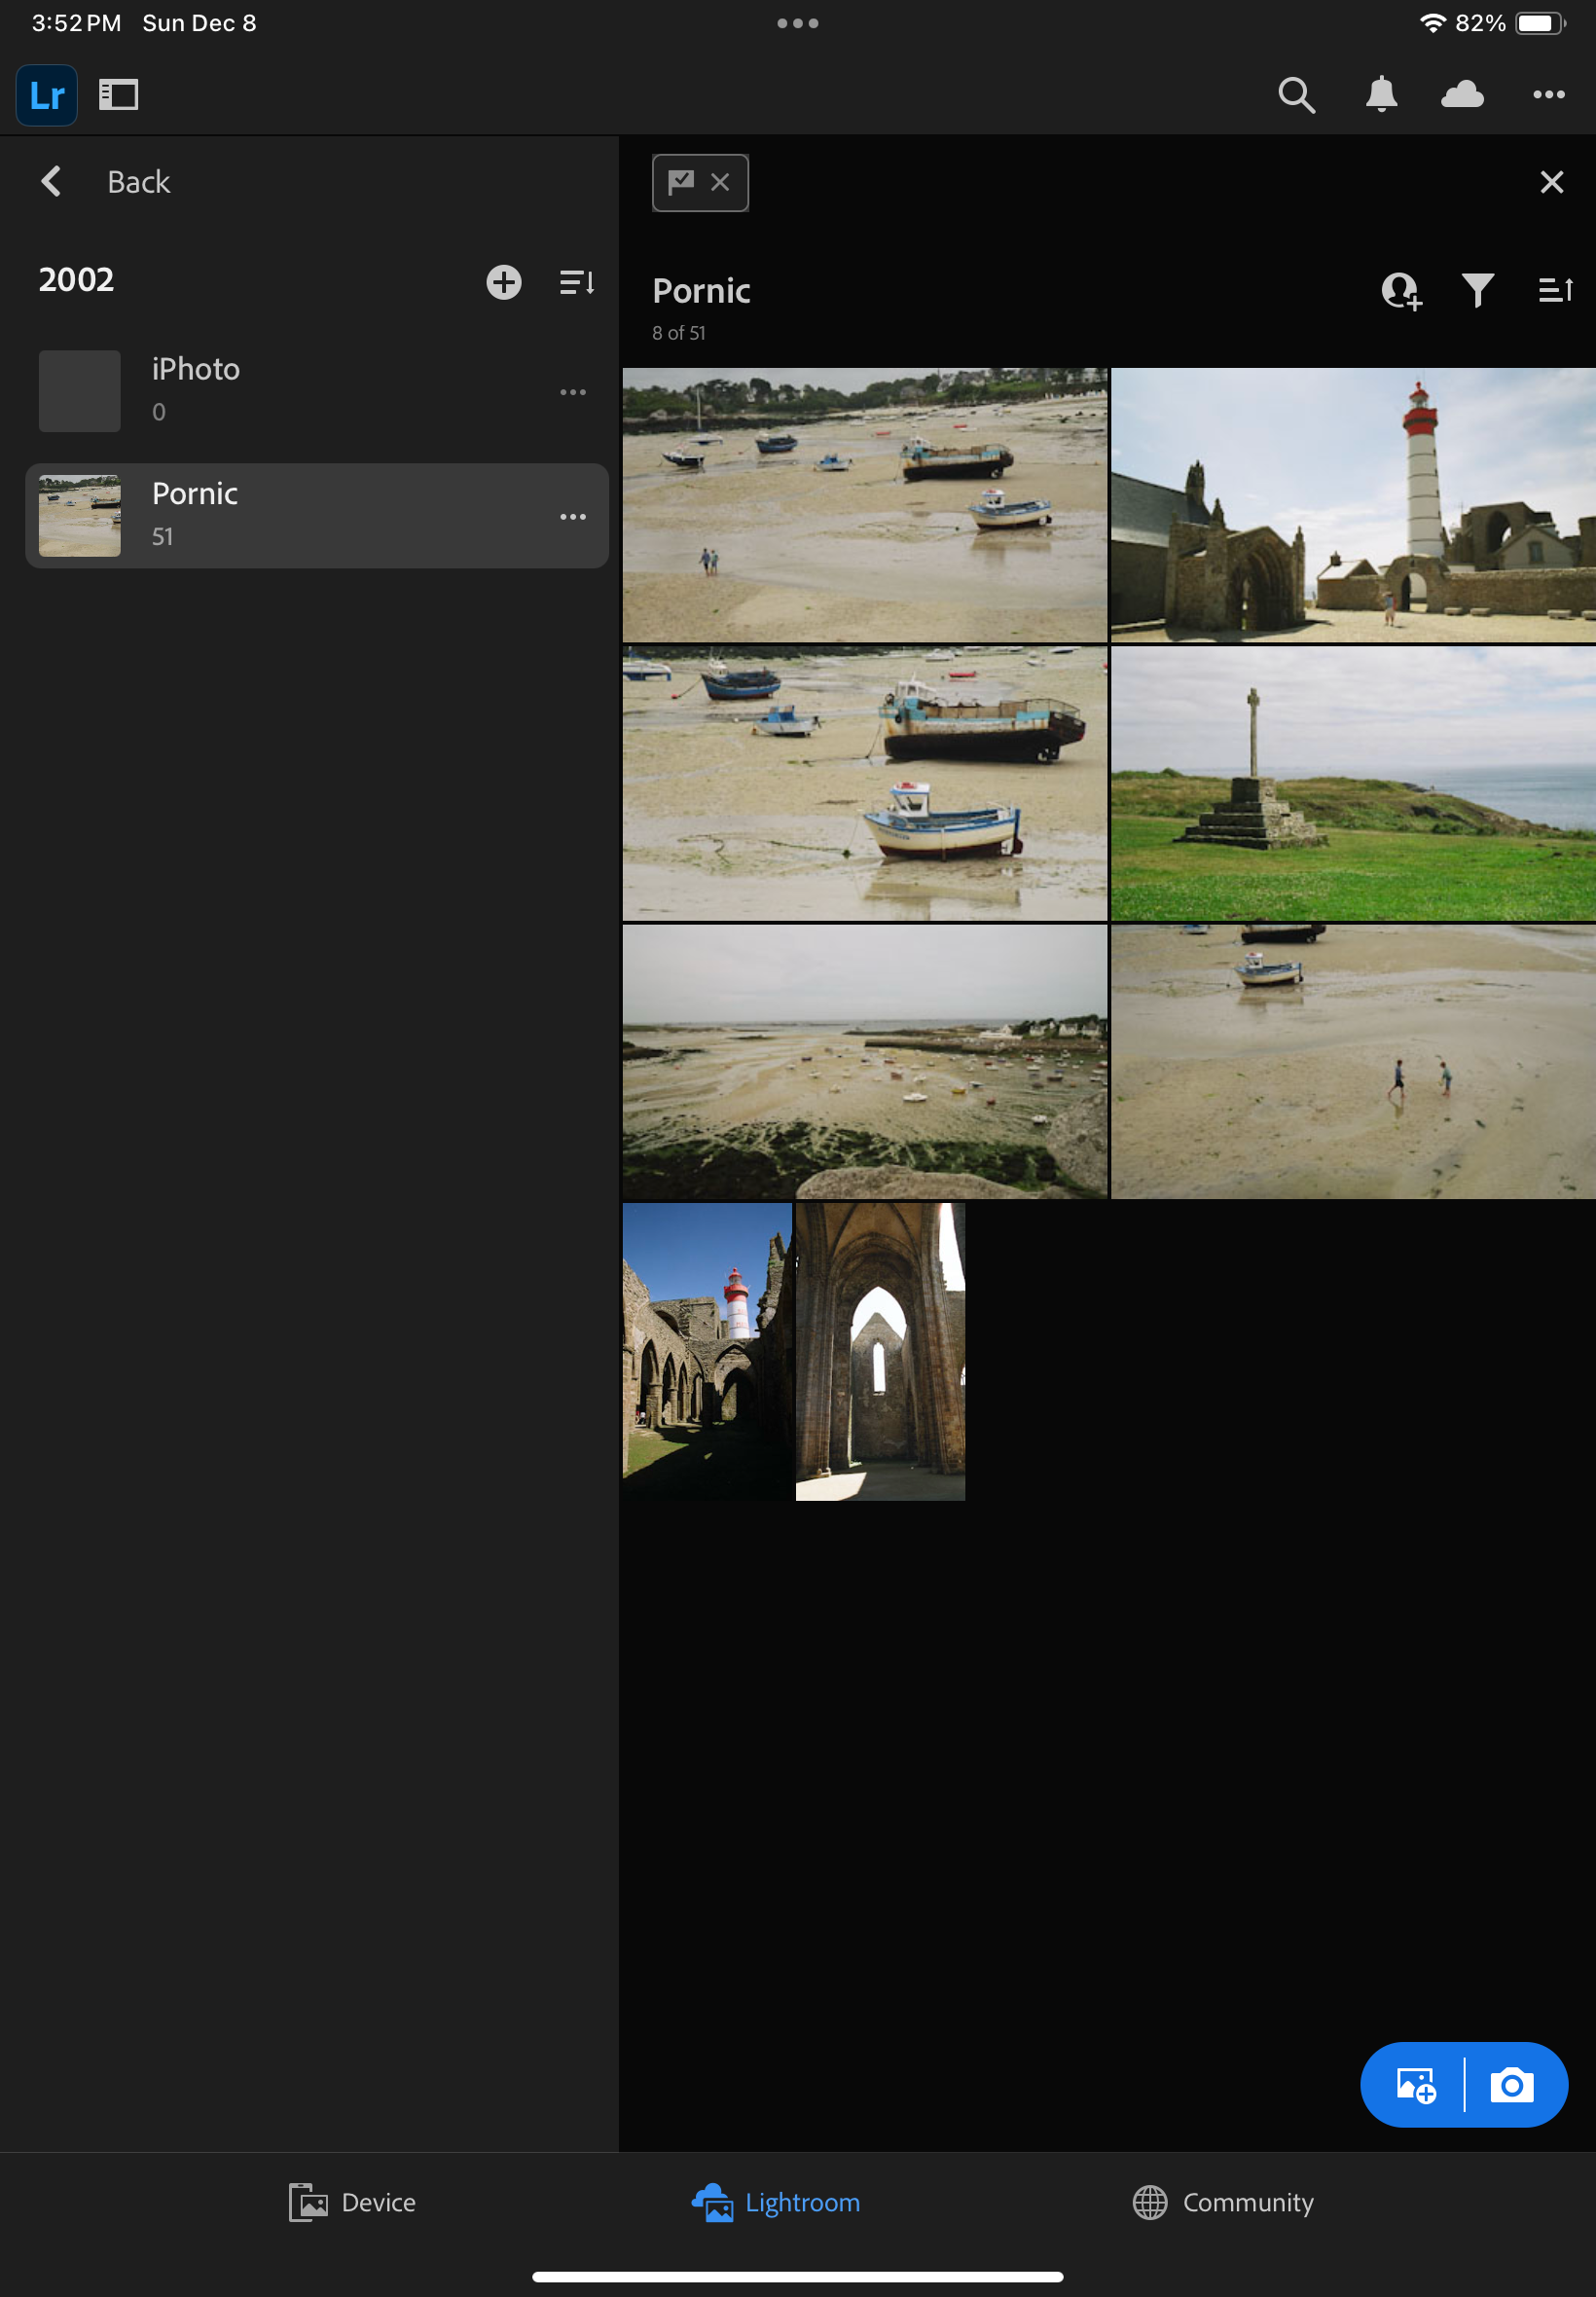Open photo grid sort options
This screenshot has width=1596, height=2297.
click(x=1555, y=290)
